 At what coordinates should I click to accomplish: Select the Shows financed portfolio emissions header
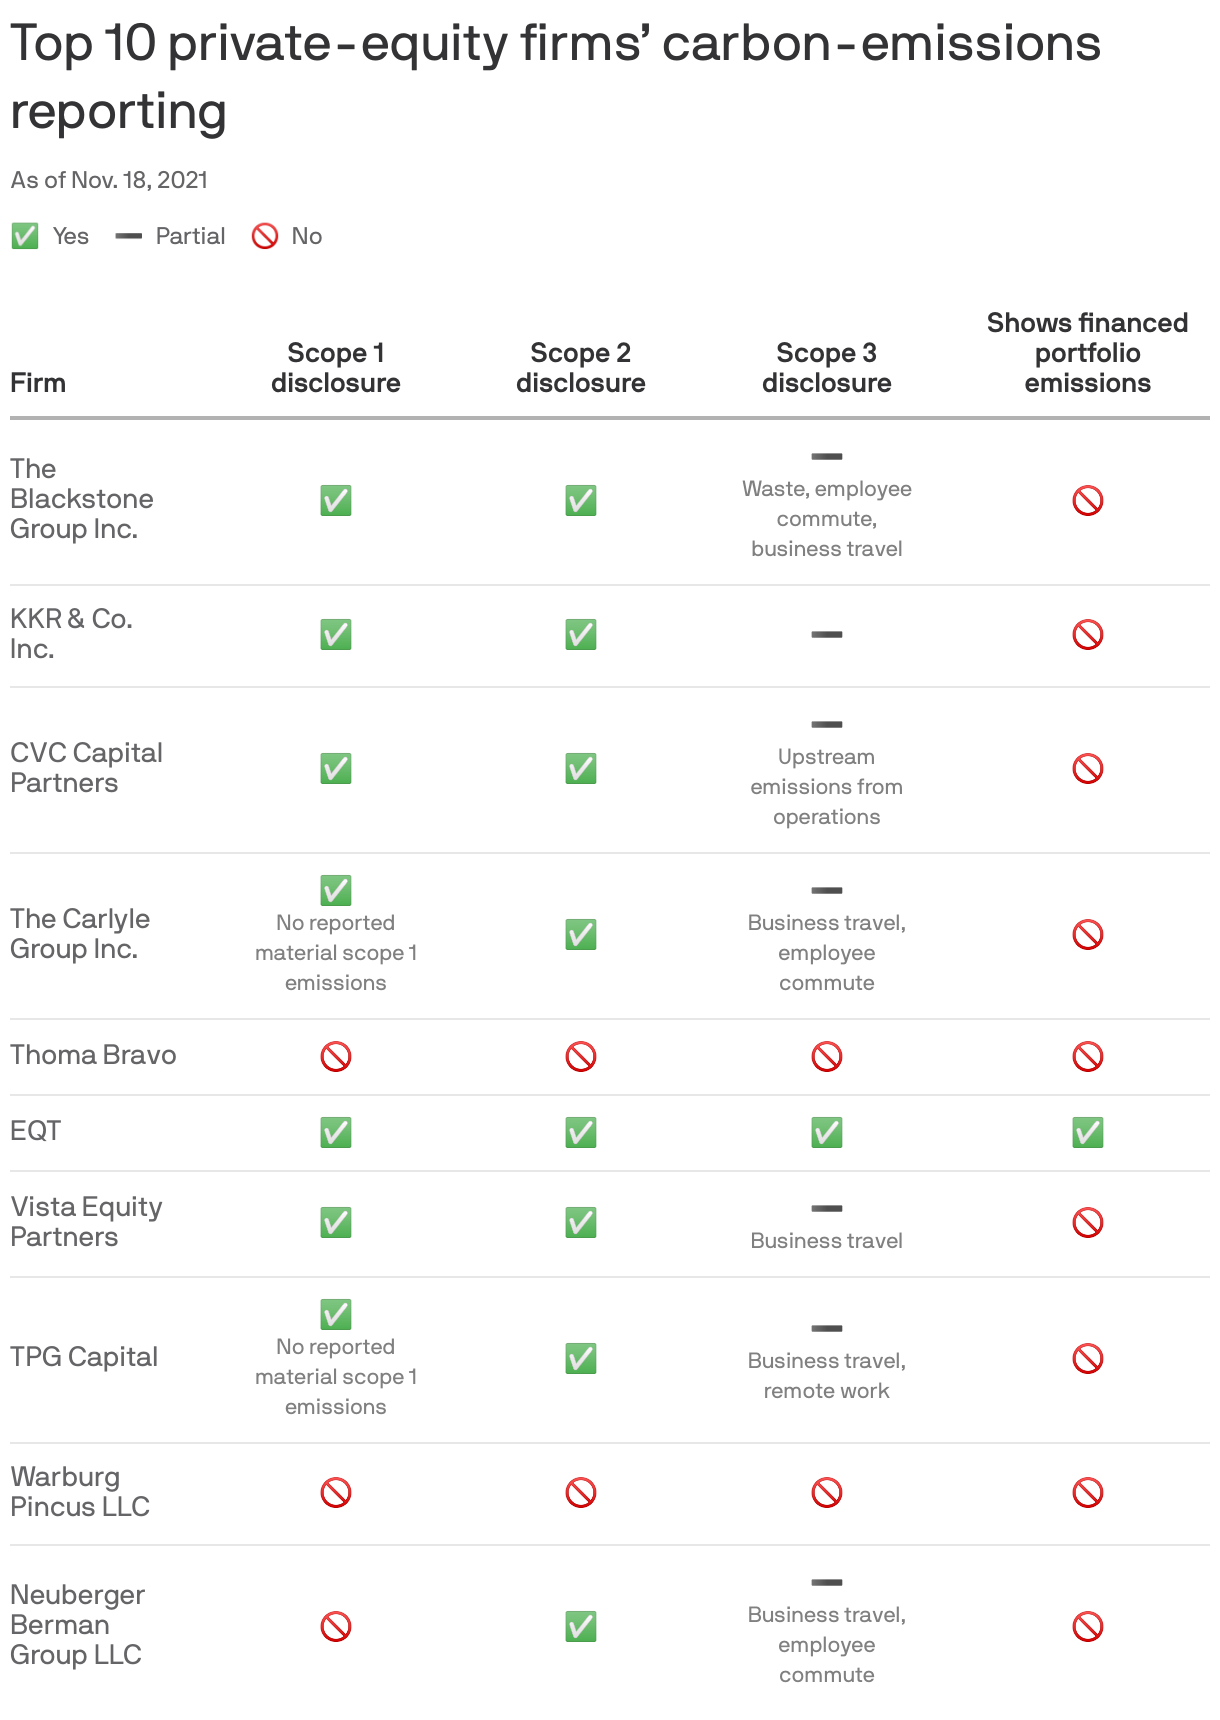[1088, 353]
